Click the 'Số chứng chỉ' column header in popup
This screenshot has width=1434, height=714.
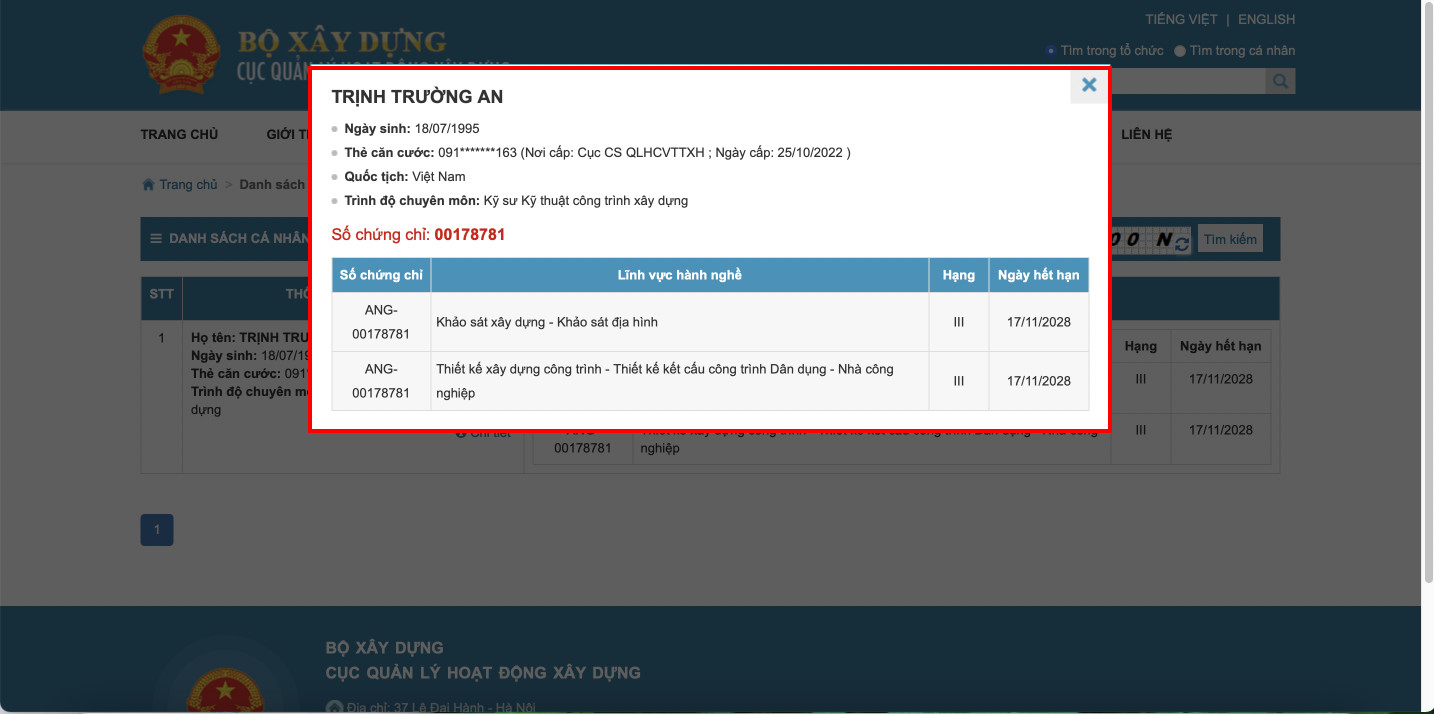click(381, 275)
